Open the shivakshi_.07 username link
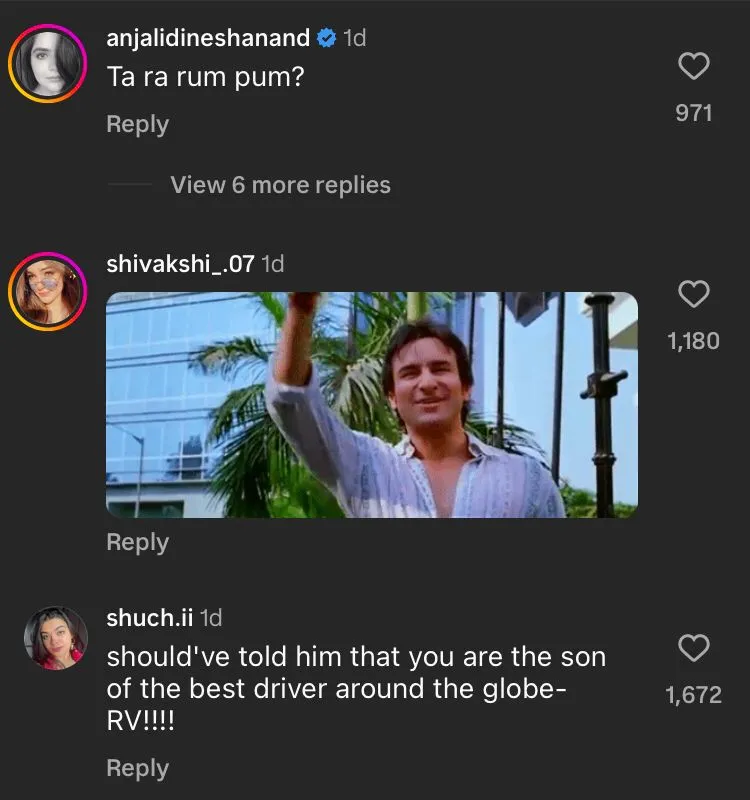 pyautogui.click(x=180, y=264)
